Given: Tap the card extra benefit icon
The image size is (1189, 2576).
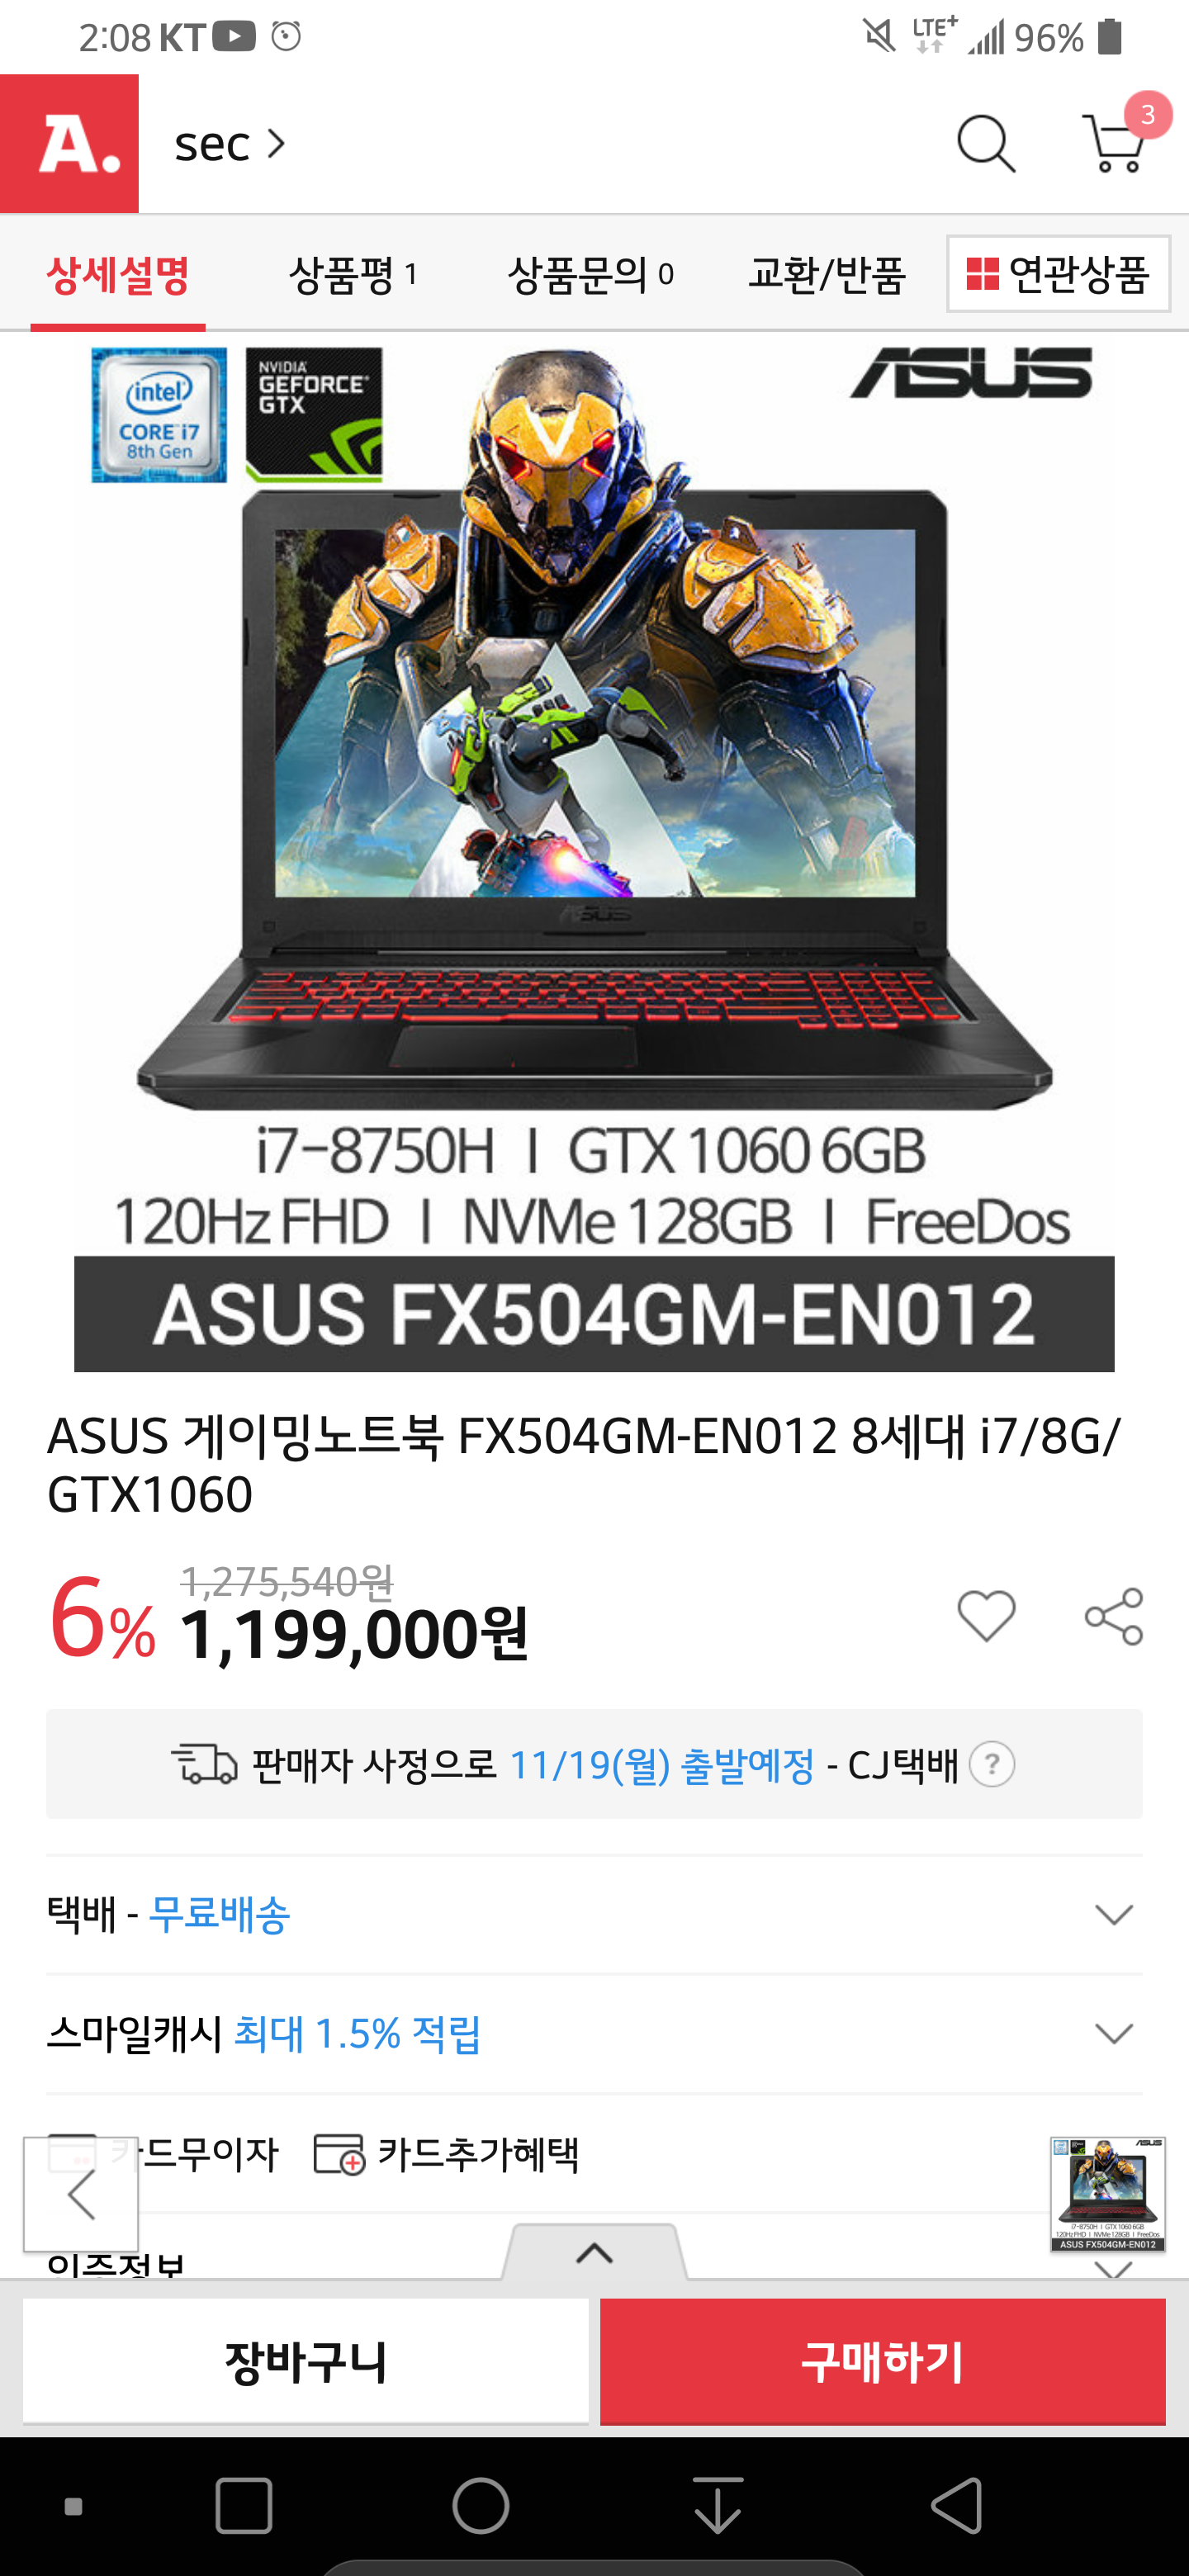Looking at the screenshot, I should (339, 2154).
